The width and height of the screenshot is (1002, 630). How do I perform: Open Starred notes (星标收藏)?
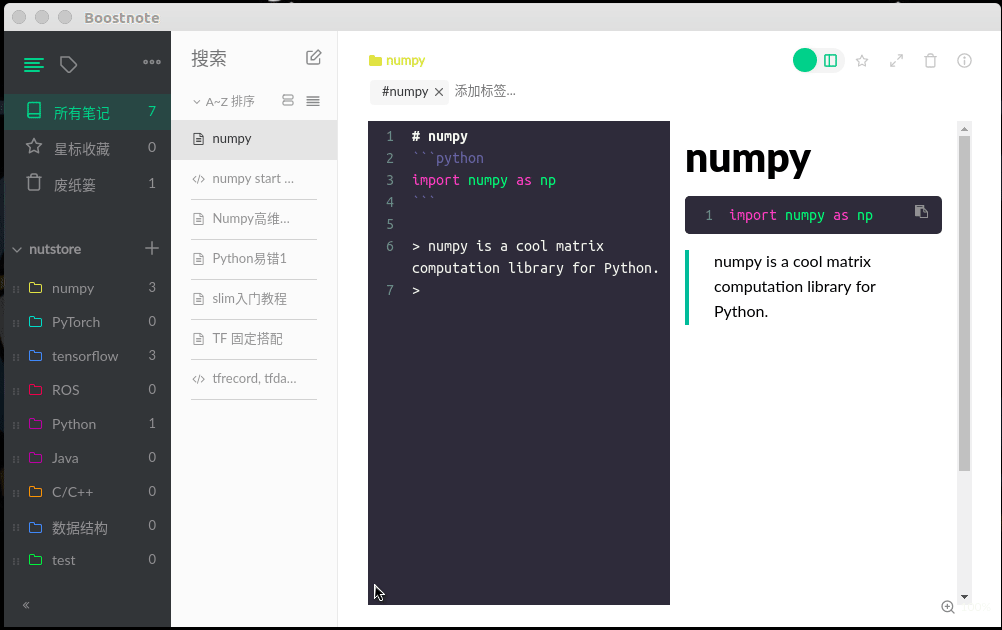click(x=88, y=148)
